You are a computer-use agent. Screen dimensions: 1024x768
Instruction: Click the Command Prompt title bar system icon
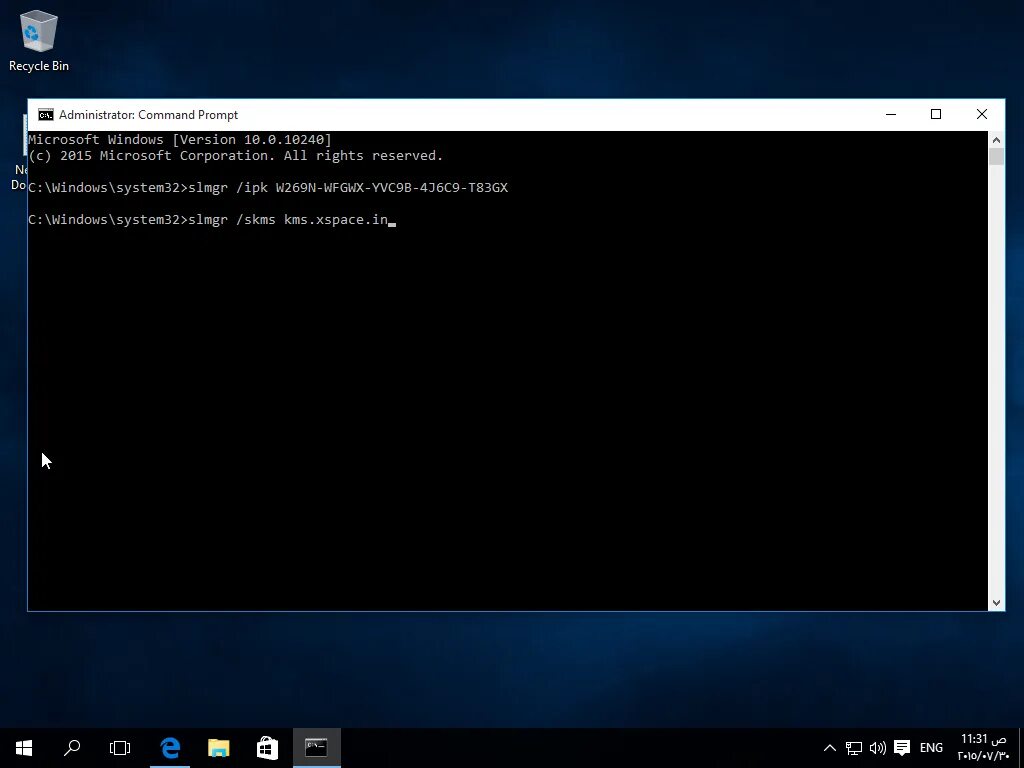[46, 115]
